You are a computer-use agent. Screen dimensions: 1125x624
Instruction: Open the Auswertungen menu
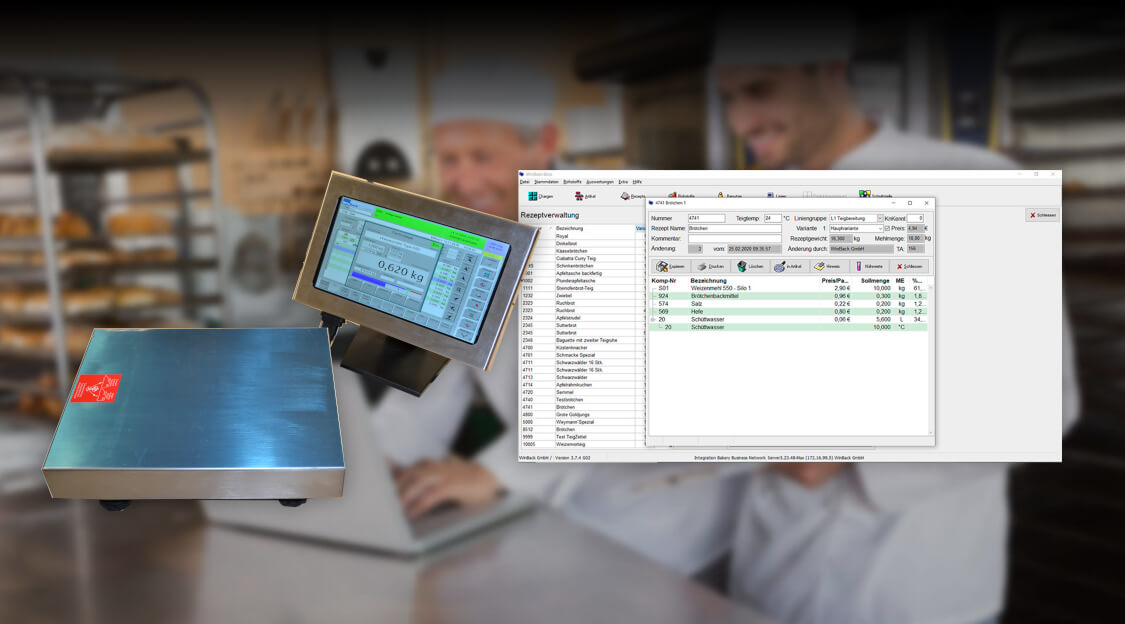tap(600, 182)
